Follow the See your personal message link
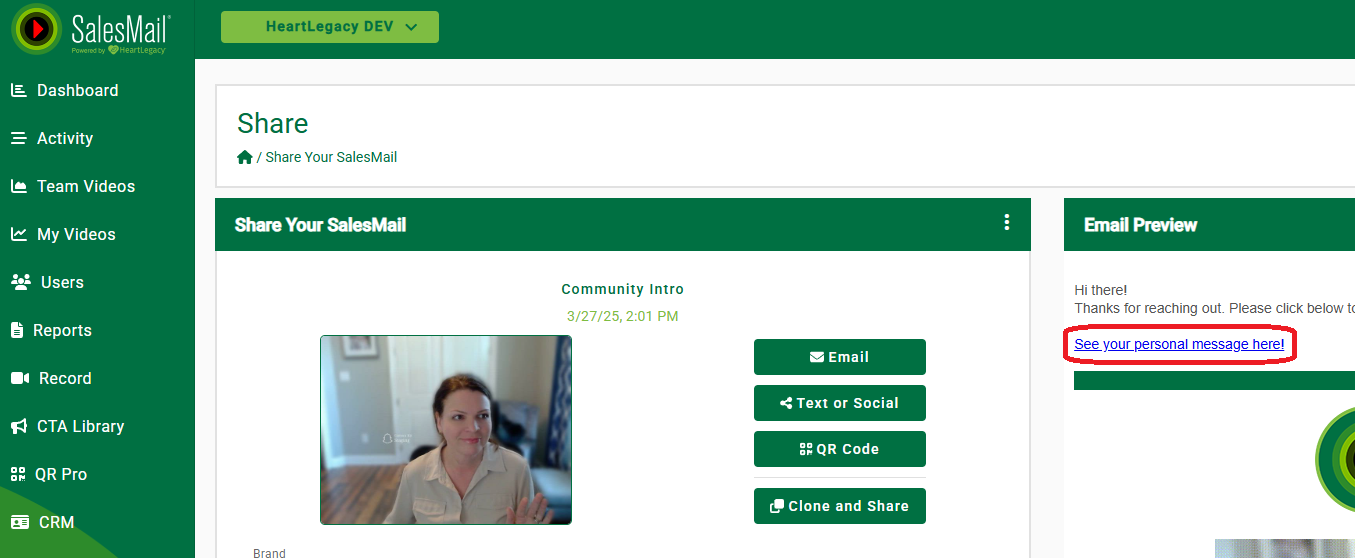Screen dimensions: 1355x558 coord(1179,344)
